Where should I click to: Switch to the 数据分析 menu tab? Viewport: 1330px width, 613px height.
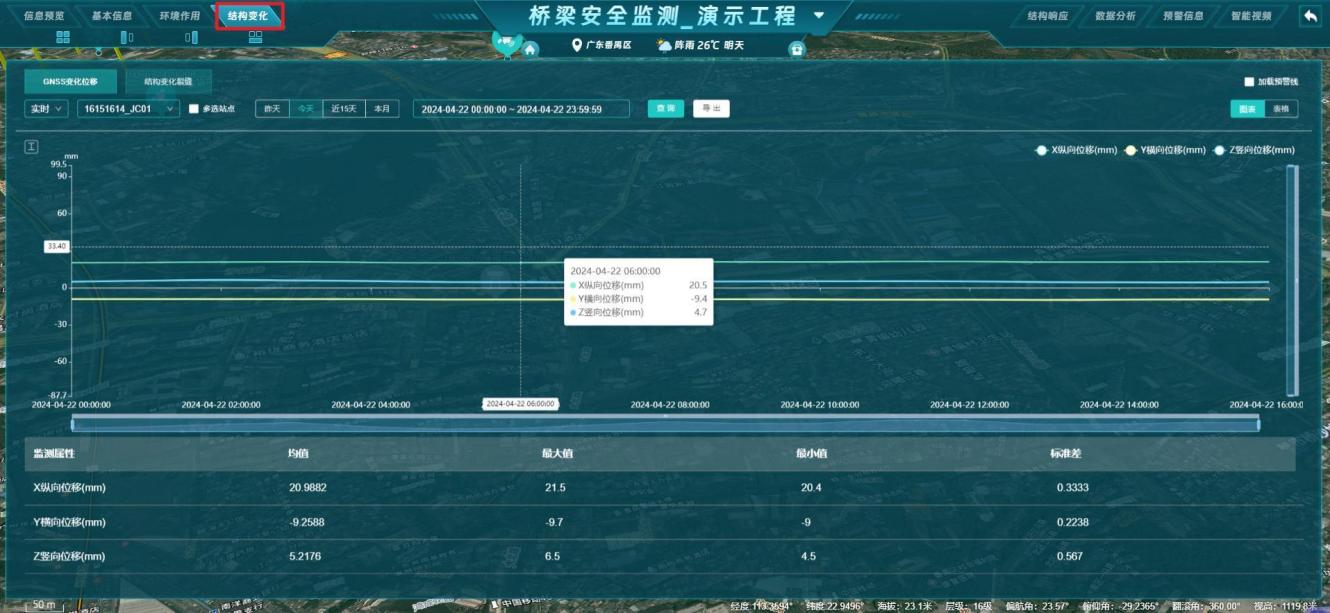click(1115, 16)
